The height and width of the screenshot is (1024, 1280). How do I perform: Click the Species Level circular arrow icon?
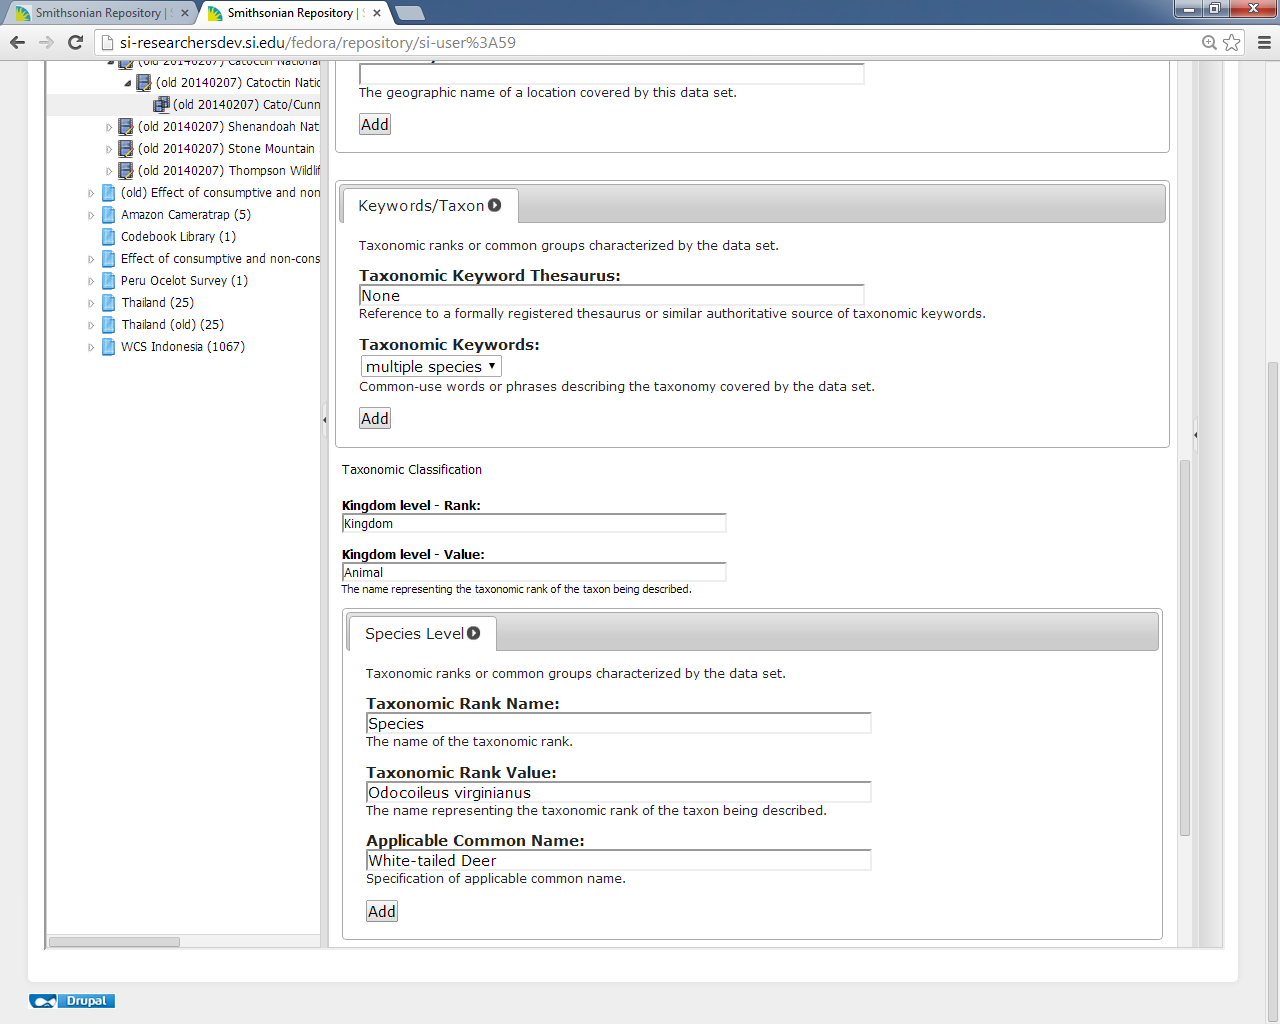[x=474, y=633]
